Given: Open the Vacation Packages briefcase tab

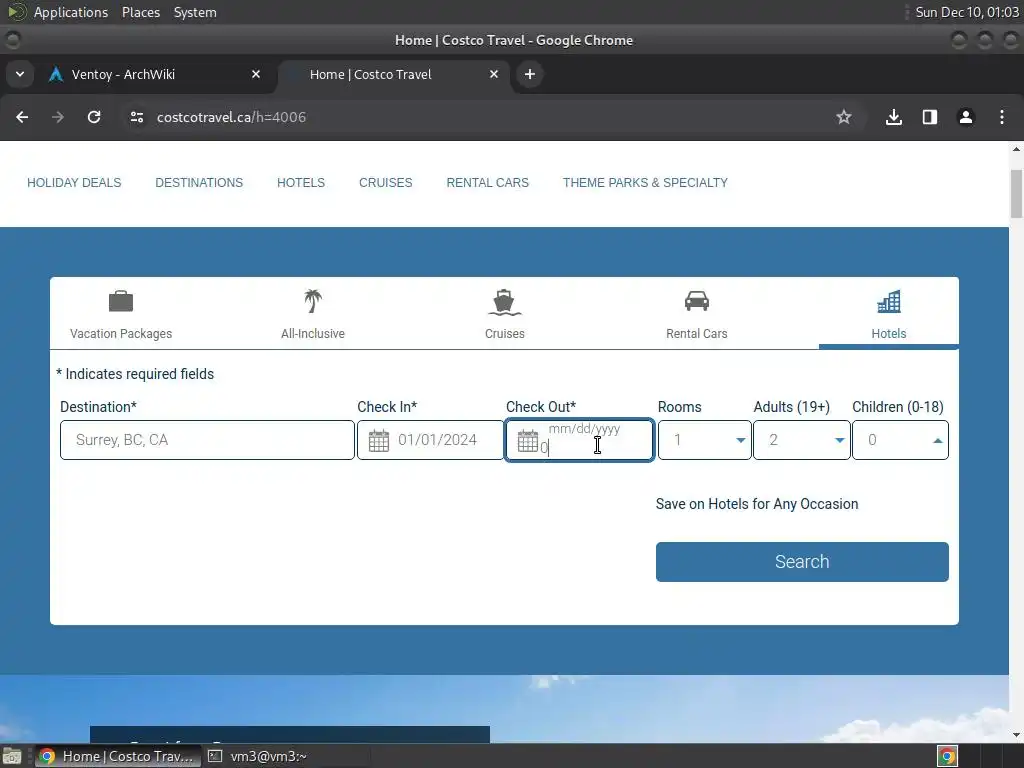Looking at the screenshot, I should coord(121,315).
